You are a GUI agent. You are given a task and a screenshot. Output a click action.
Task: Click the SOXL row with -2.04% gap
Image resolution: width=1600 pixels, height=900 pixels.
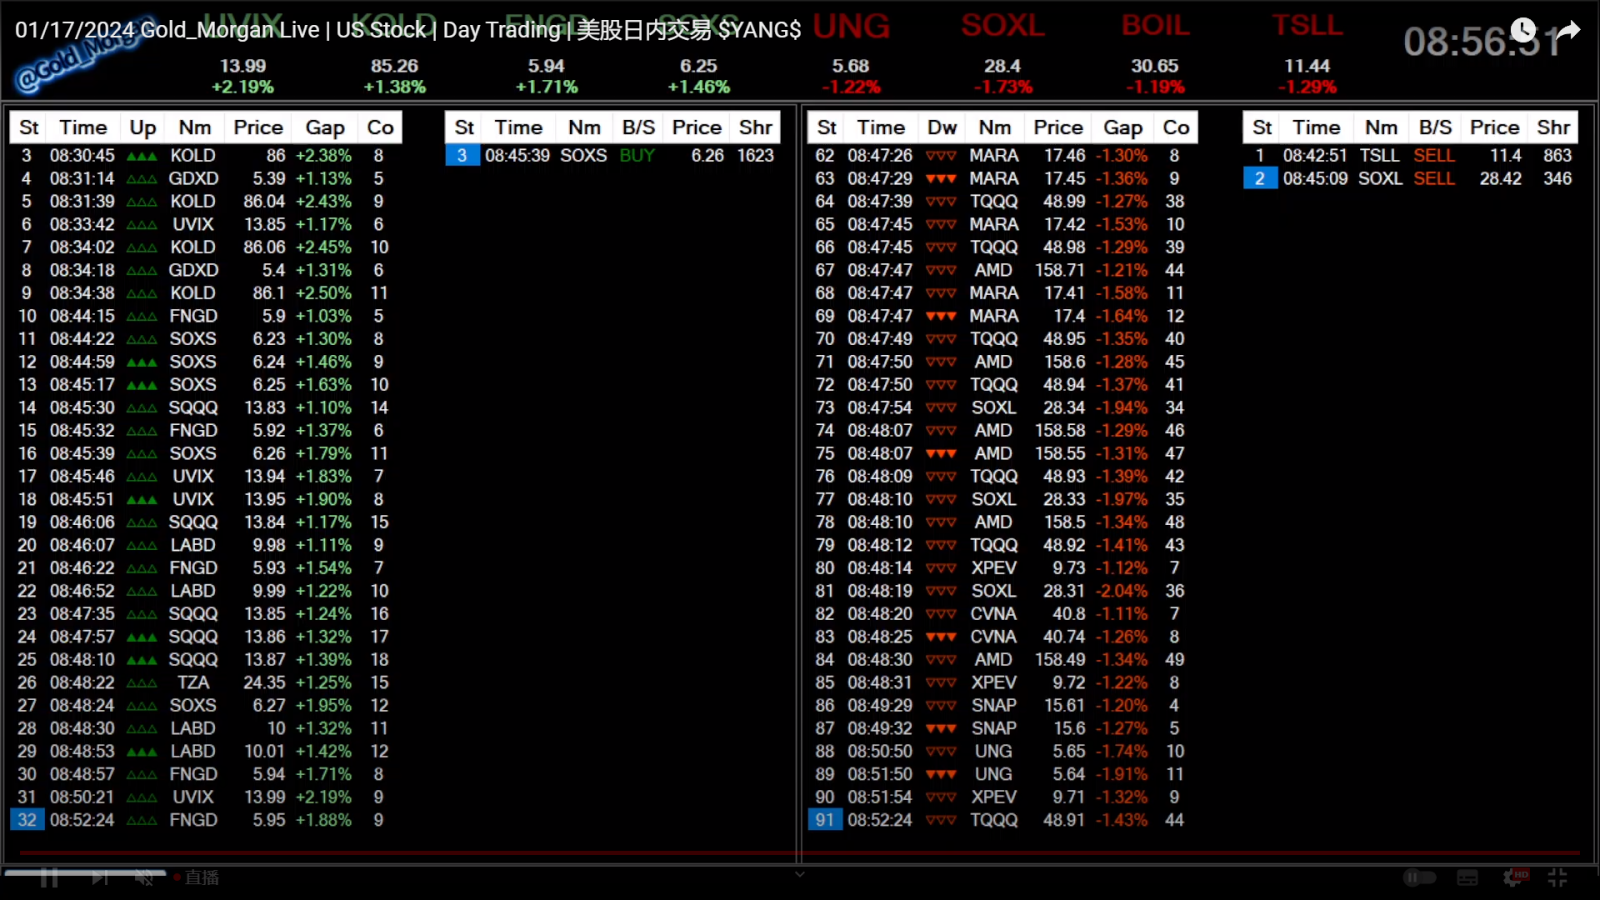[1003, 591]
